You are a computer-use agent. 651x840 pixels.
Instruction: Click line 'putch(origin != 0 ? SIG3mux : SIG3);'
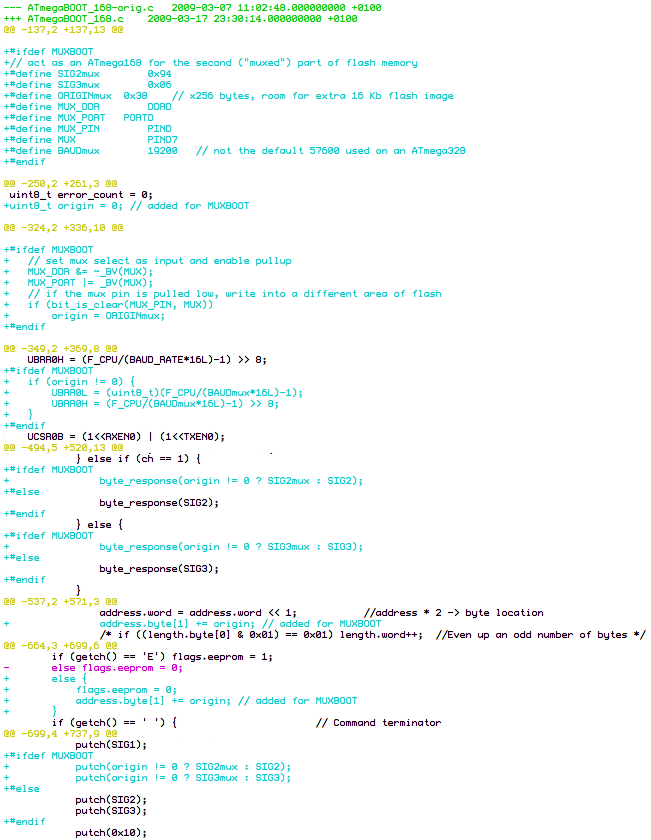point(183,777)
